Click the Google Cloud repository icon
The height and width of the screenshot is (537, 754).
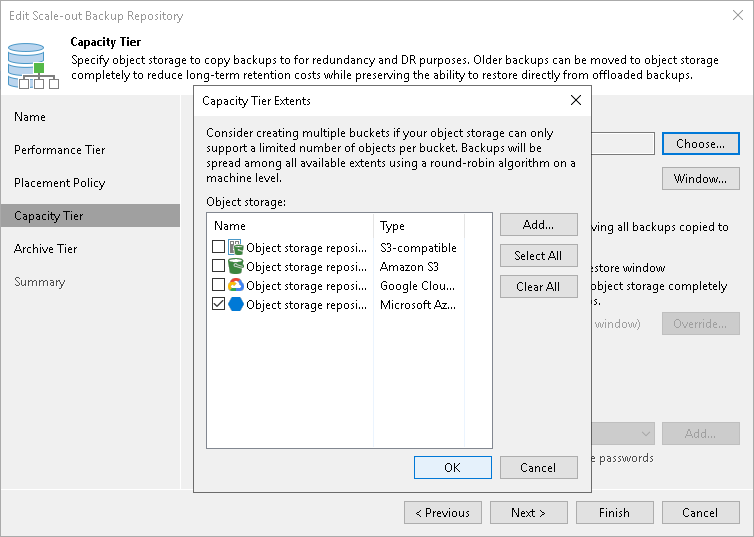[x=235, y=285]
